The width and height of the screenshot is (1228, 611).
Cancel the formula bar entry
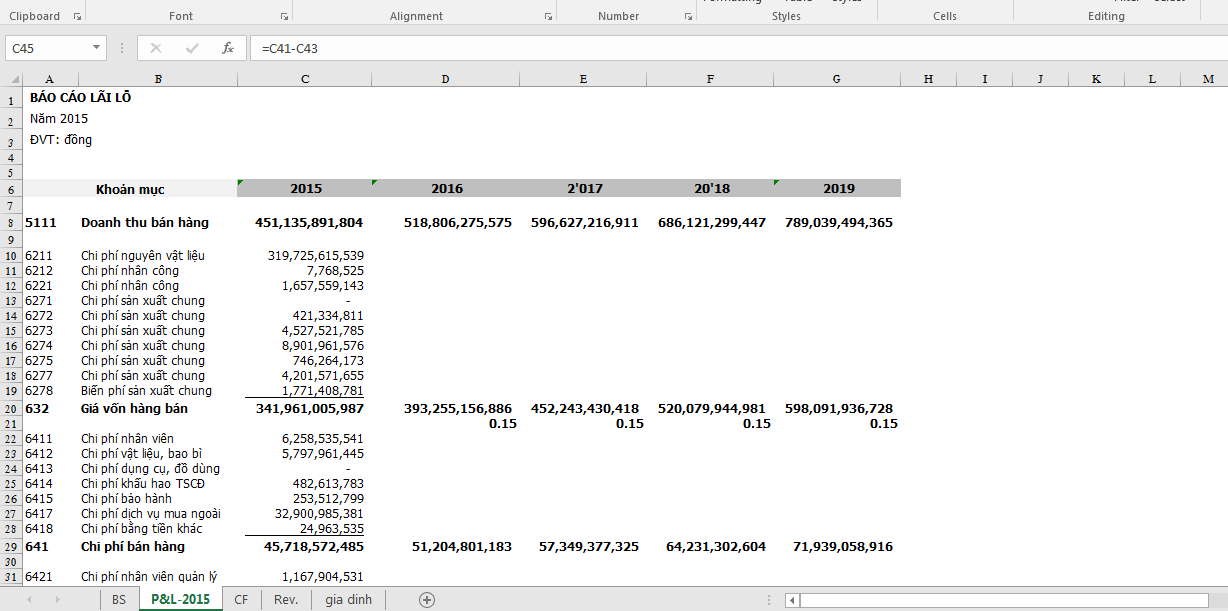pyautogui.click(x=156, y=48)
